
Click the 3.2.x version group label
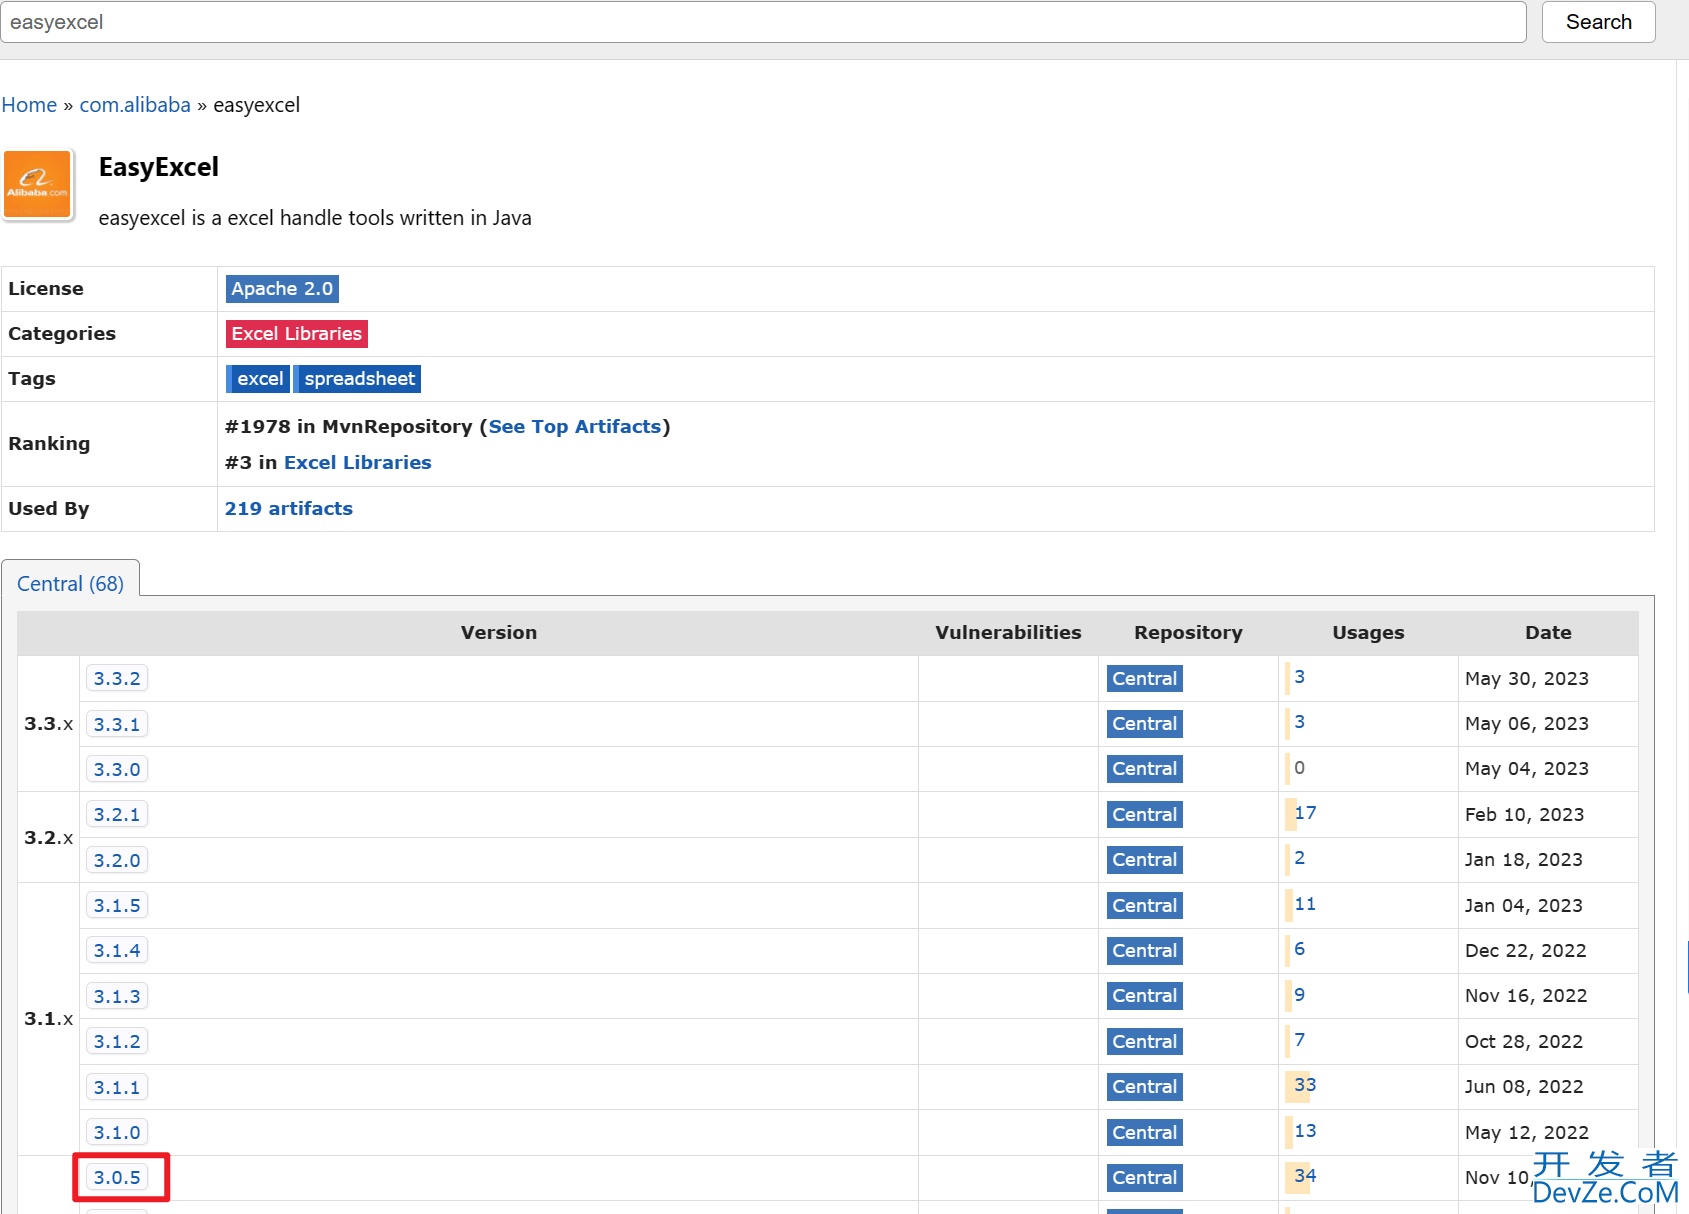point(49,838)
